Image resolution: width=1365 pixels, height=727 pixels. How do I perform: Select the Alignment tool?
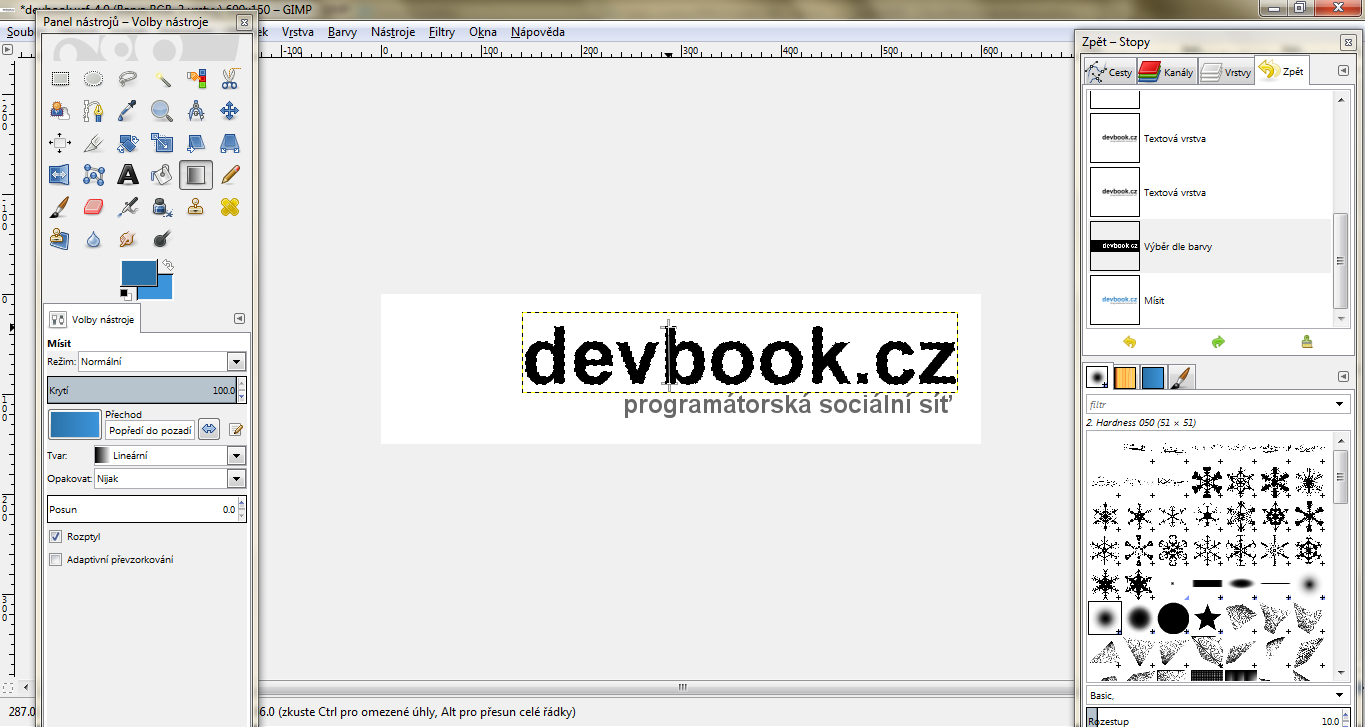click(60, 143)
